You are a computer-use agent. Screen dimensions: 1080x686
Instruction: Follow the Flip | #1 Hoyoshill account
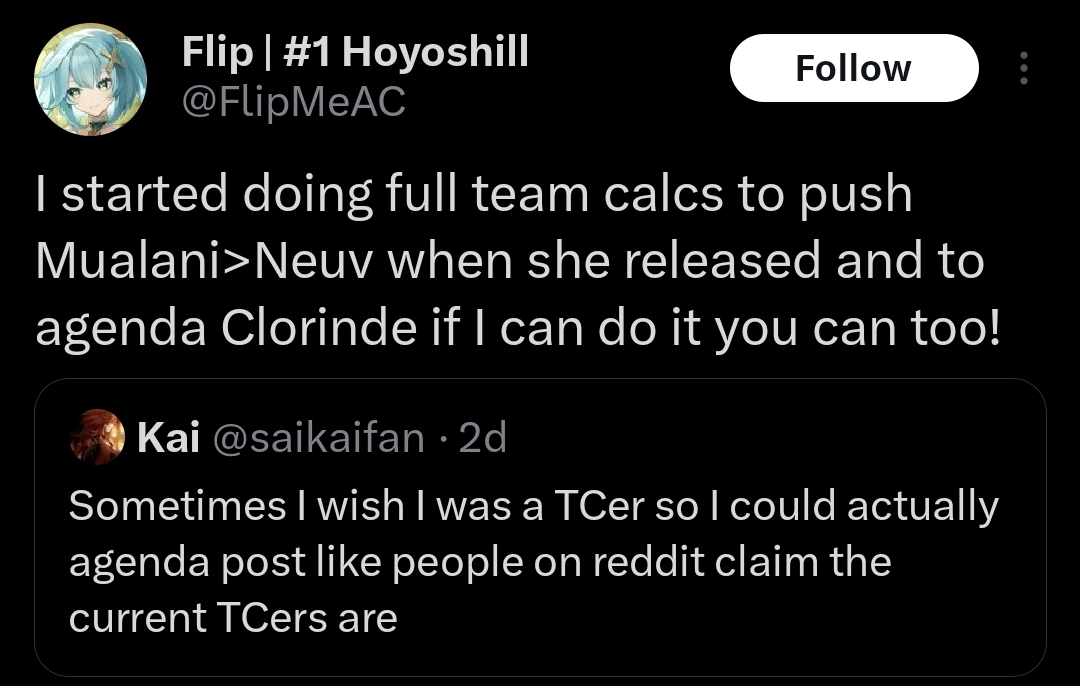(x=854, y=68)
